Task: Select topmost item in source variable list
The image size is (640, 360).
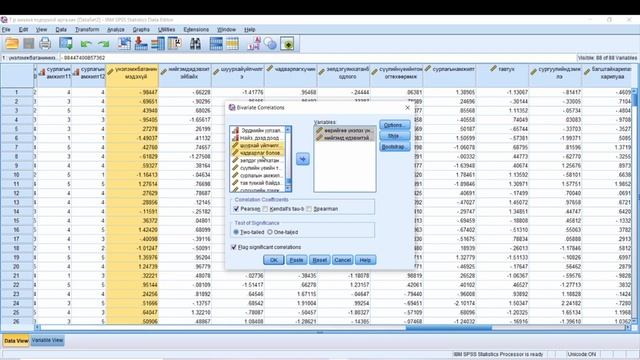Action: (x=258, y=131)
